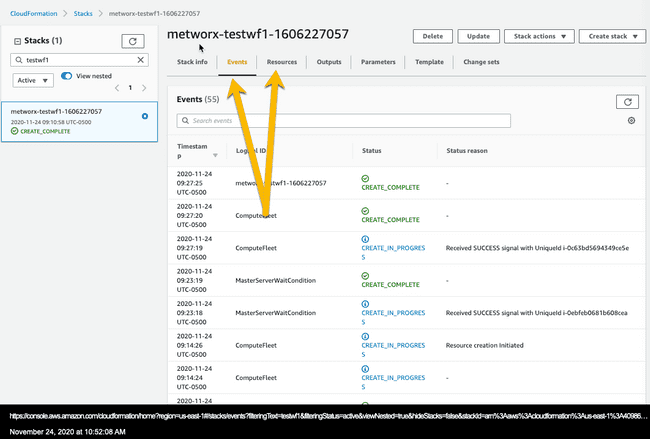Open the Active status filter dropdown
The height and width of the screenshot is (439, 650).
pos(33,80)
